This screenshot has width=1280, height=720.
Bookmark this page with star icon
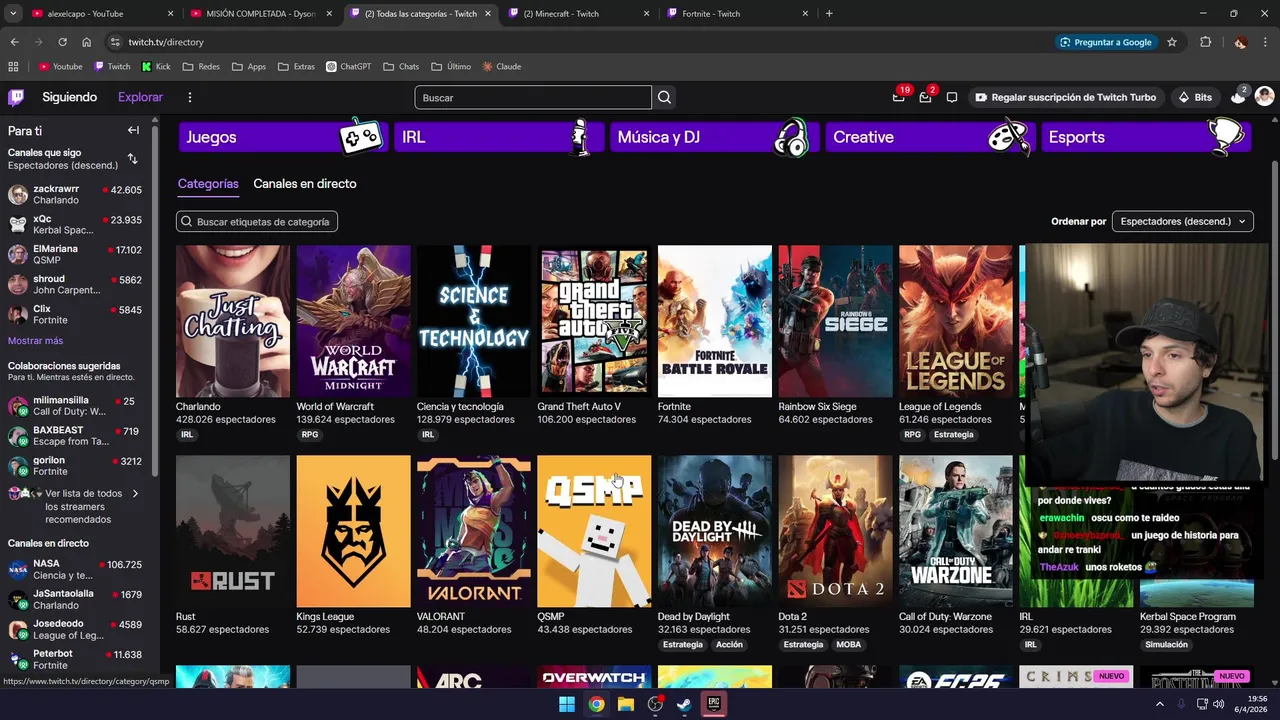pyautogui.click(x=1172, y=42)
